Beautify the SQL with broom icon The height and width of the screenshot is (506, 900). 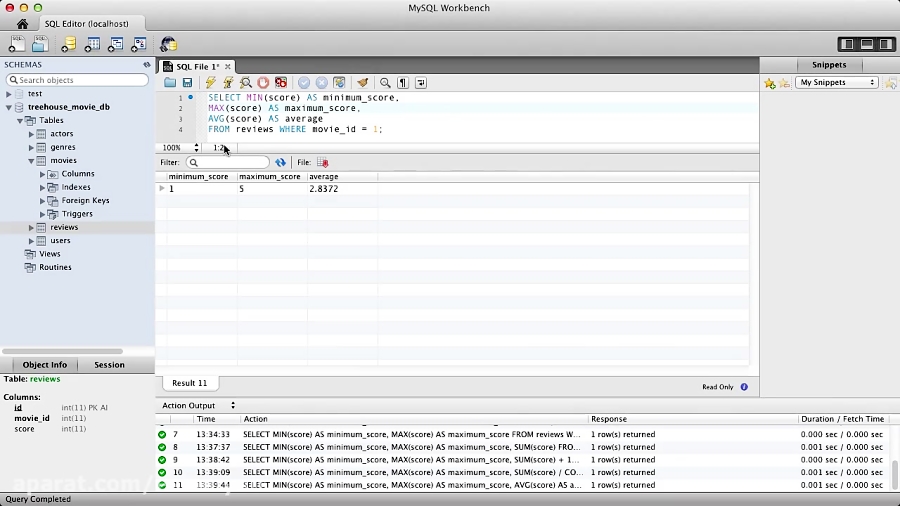pos(362,83)
